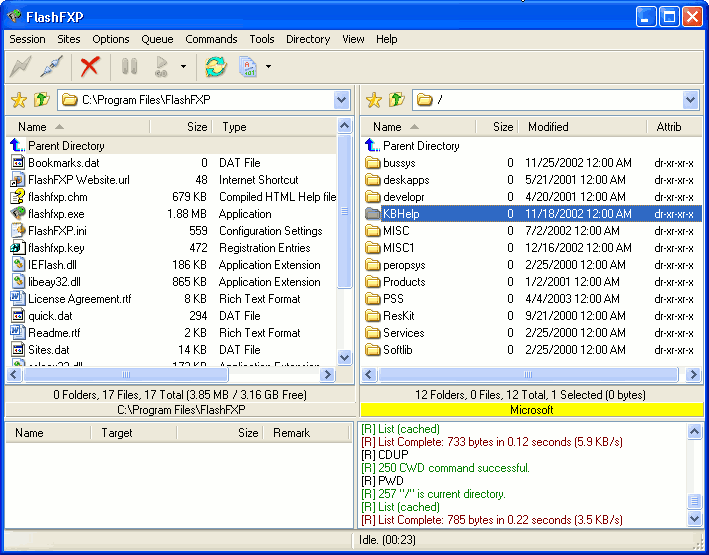Sort the remote list by Modified column

[582, 127]
